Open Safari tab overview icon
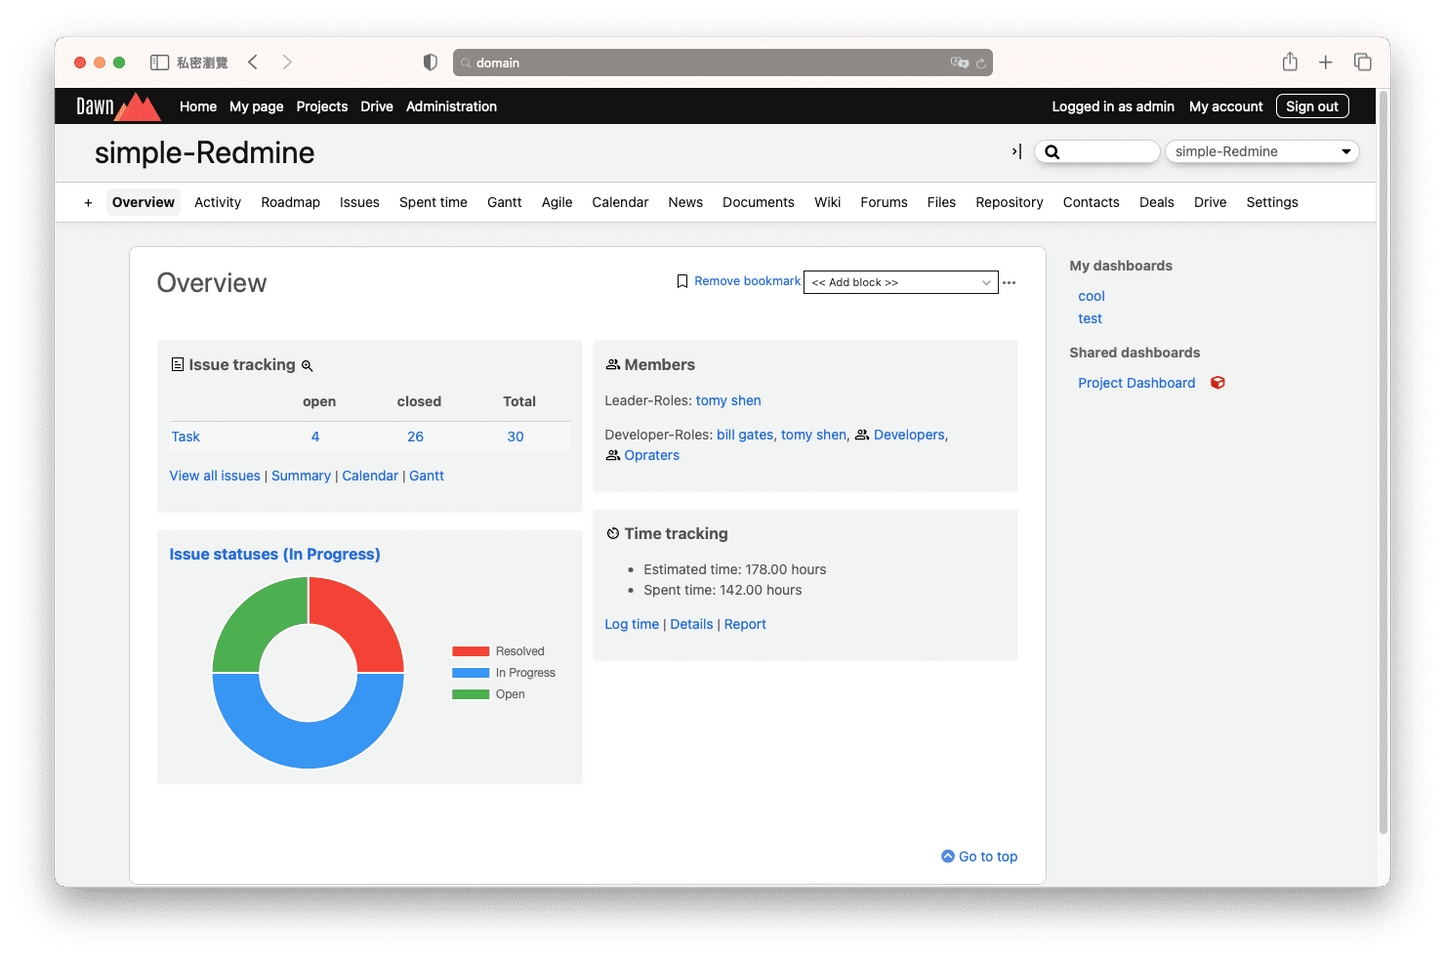The height and width of the screenshot is (959, 1445). click(1362, 62)
